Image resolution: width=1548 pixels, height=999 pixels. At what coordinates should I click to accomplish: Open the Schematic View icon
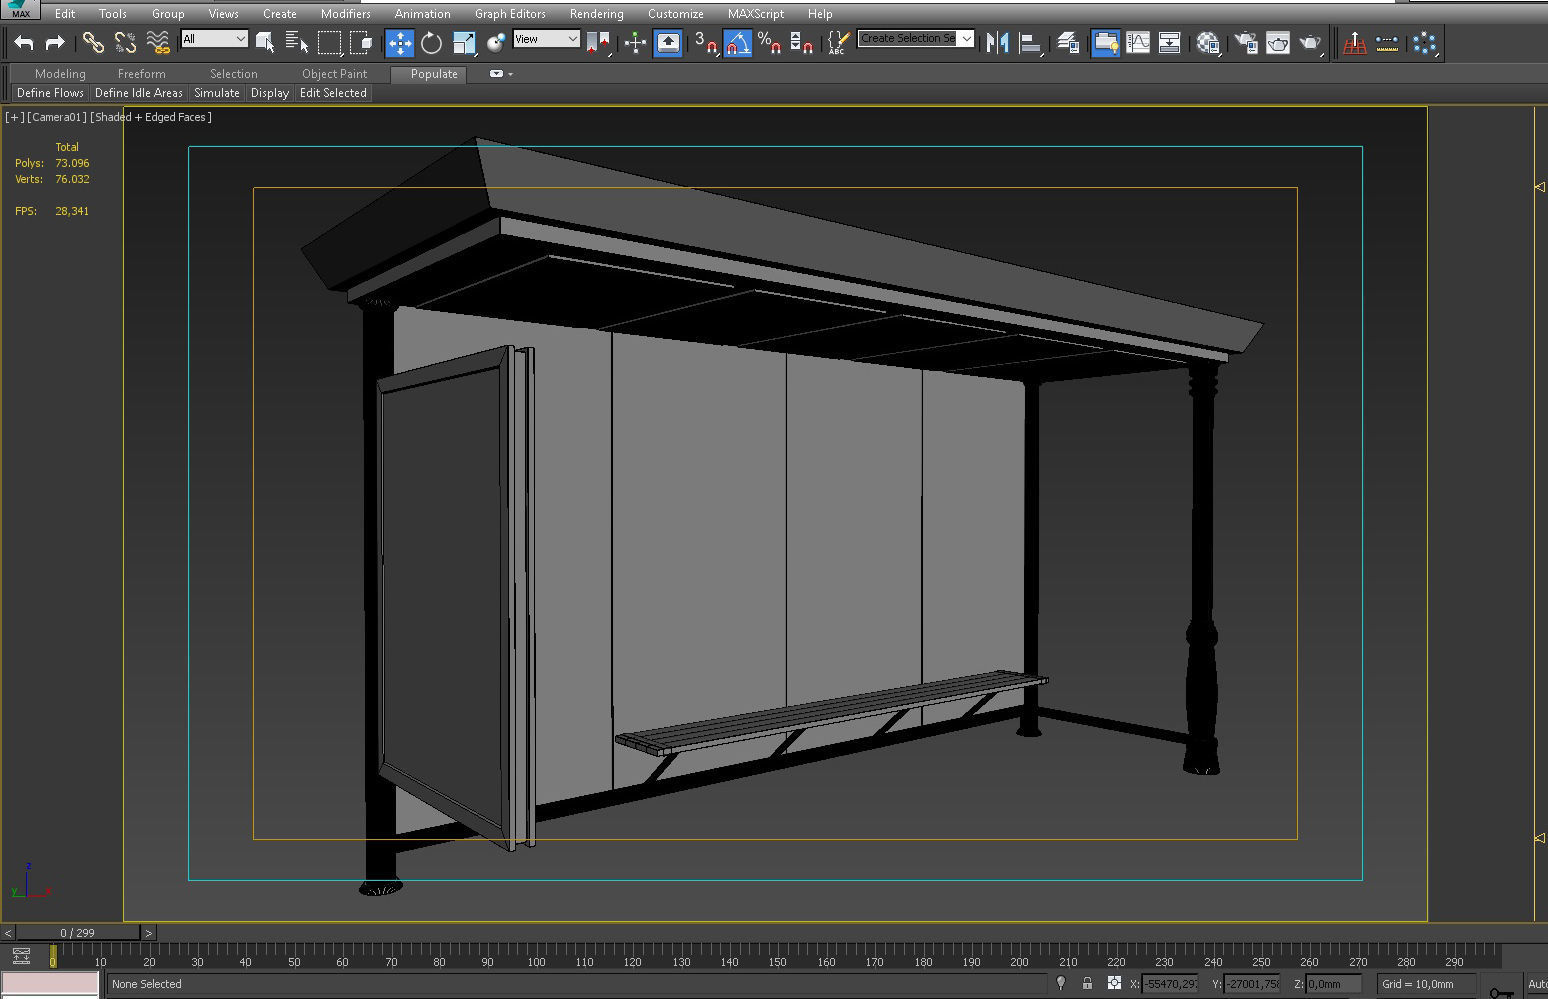1169,42
